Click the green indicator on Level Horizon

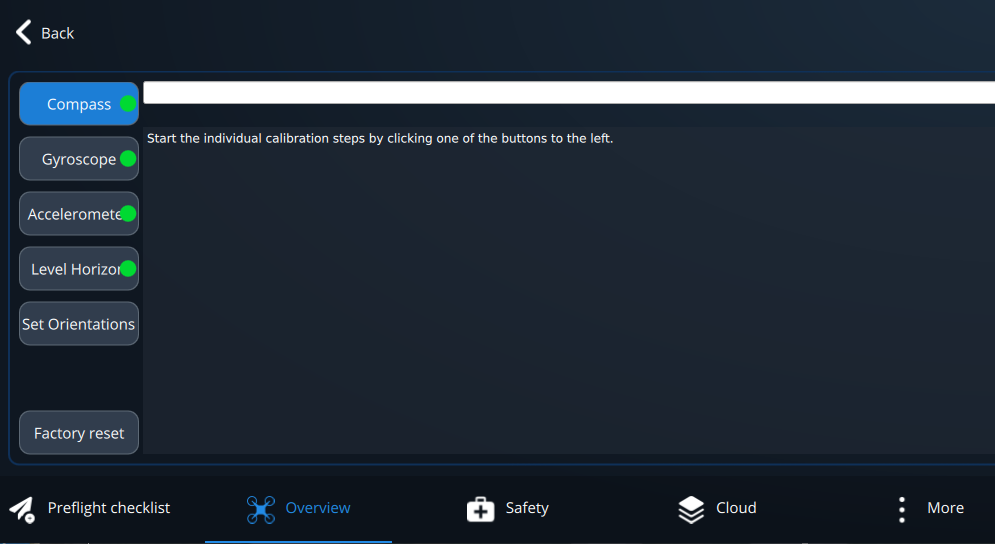[x=128, y=269]
